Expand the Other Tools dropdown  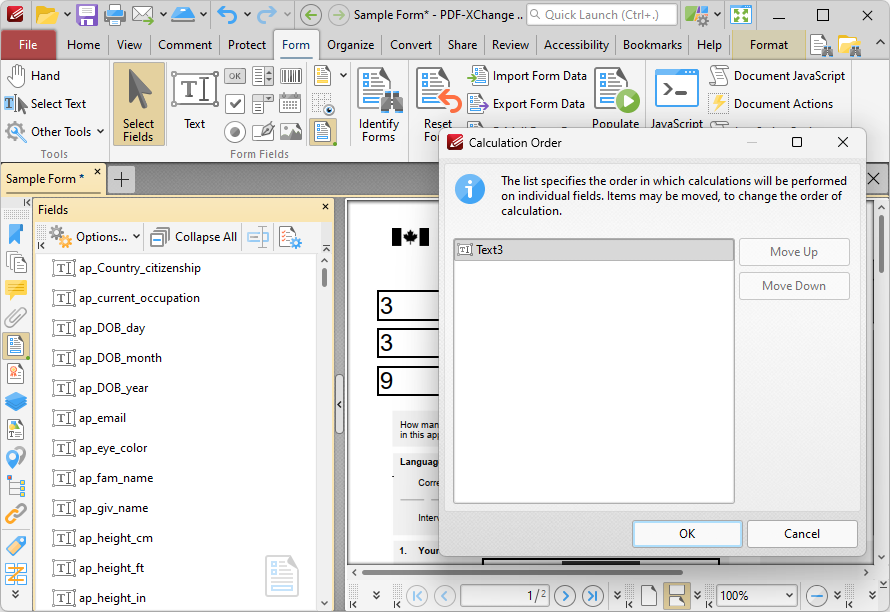click(x=98, y=131)
